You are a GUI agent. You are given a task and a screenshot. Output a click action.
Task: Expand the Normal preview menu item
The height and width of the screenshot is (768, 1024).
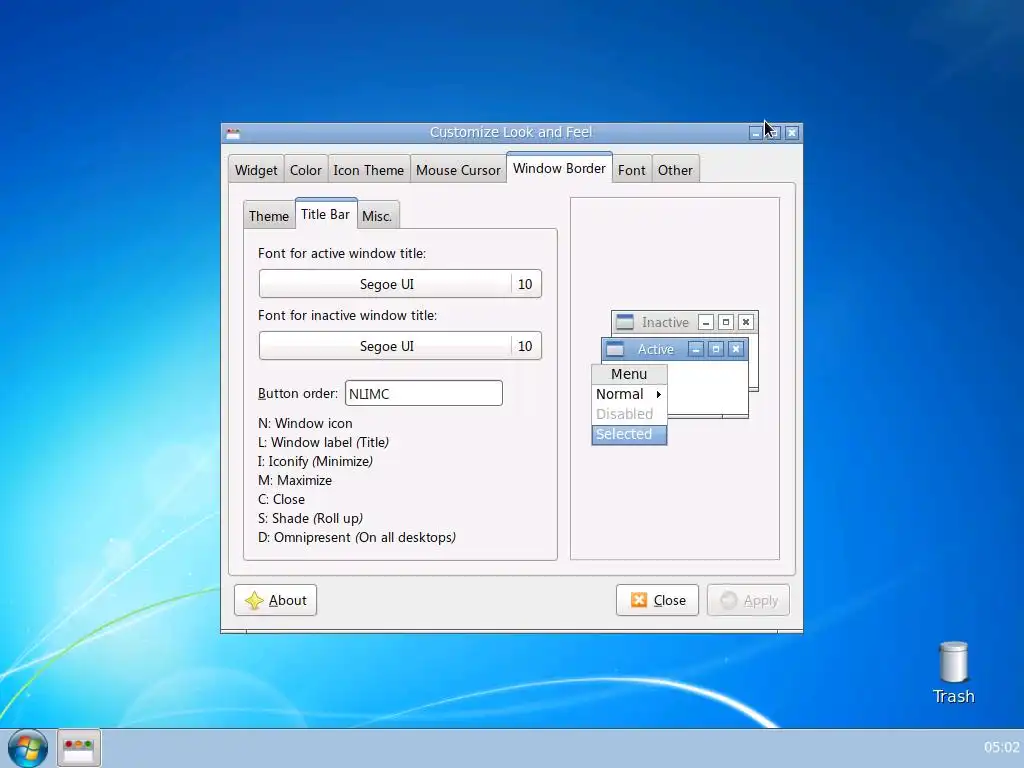(x=629, y=394)
